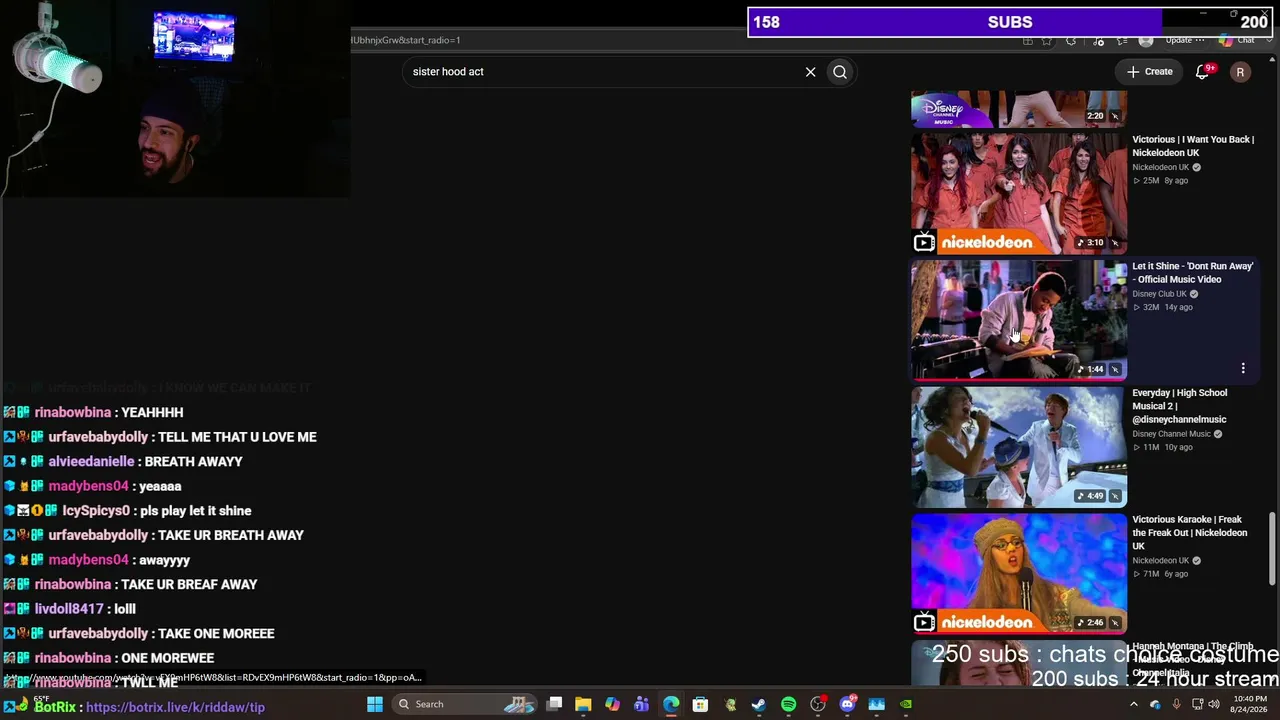Click the browser address bar URL
The image size is (1280, 720).
(x=406, y=40)
